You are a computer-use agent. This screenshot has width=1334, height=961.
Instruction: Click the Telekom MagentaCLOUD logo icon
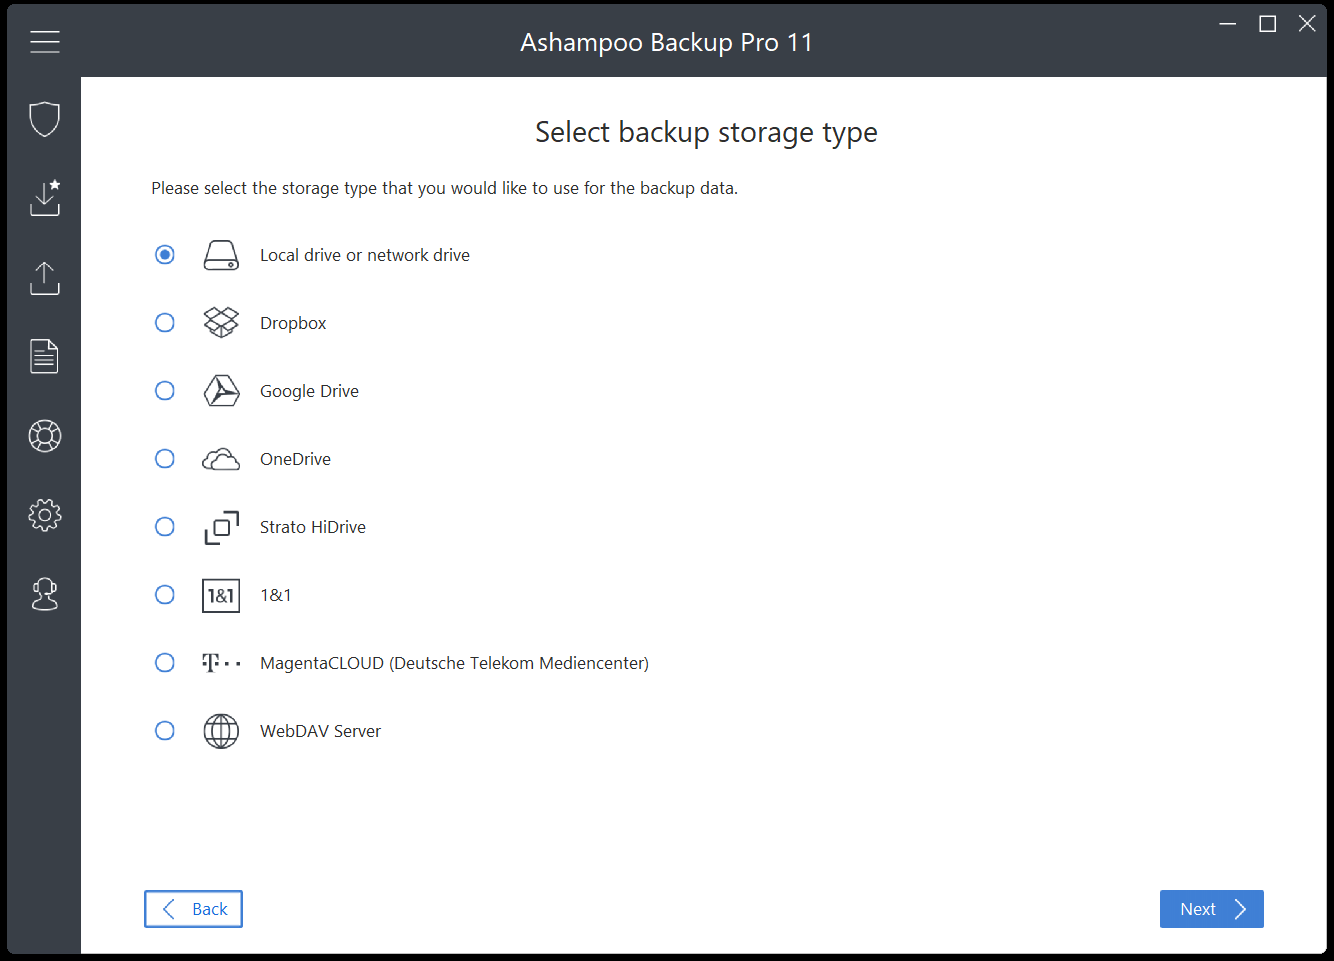point(221,663)
